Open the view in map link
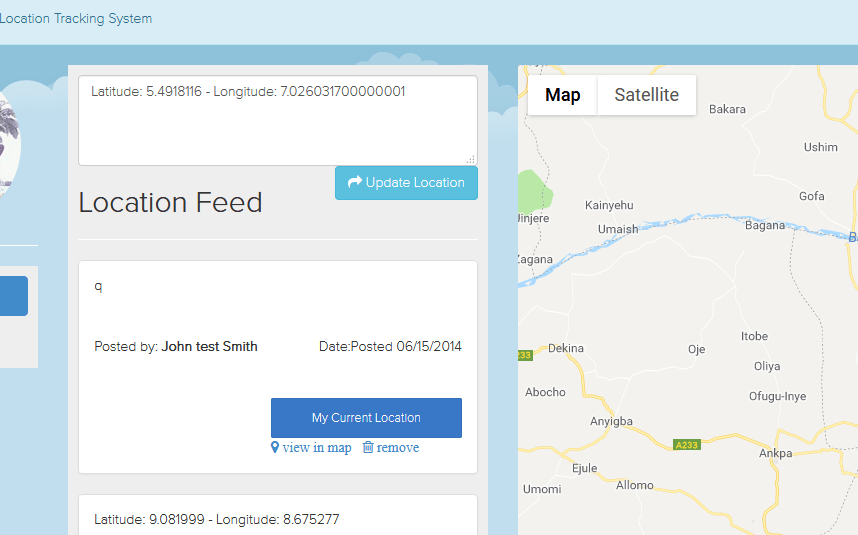 point(317,447)
